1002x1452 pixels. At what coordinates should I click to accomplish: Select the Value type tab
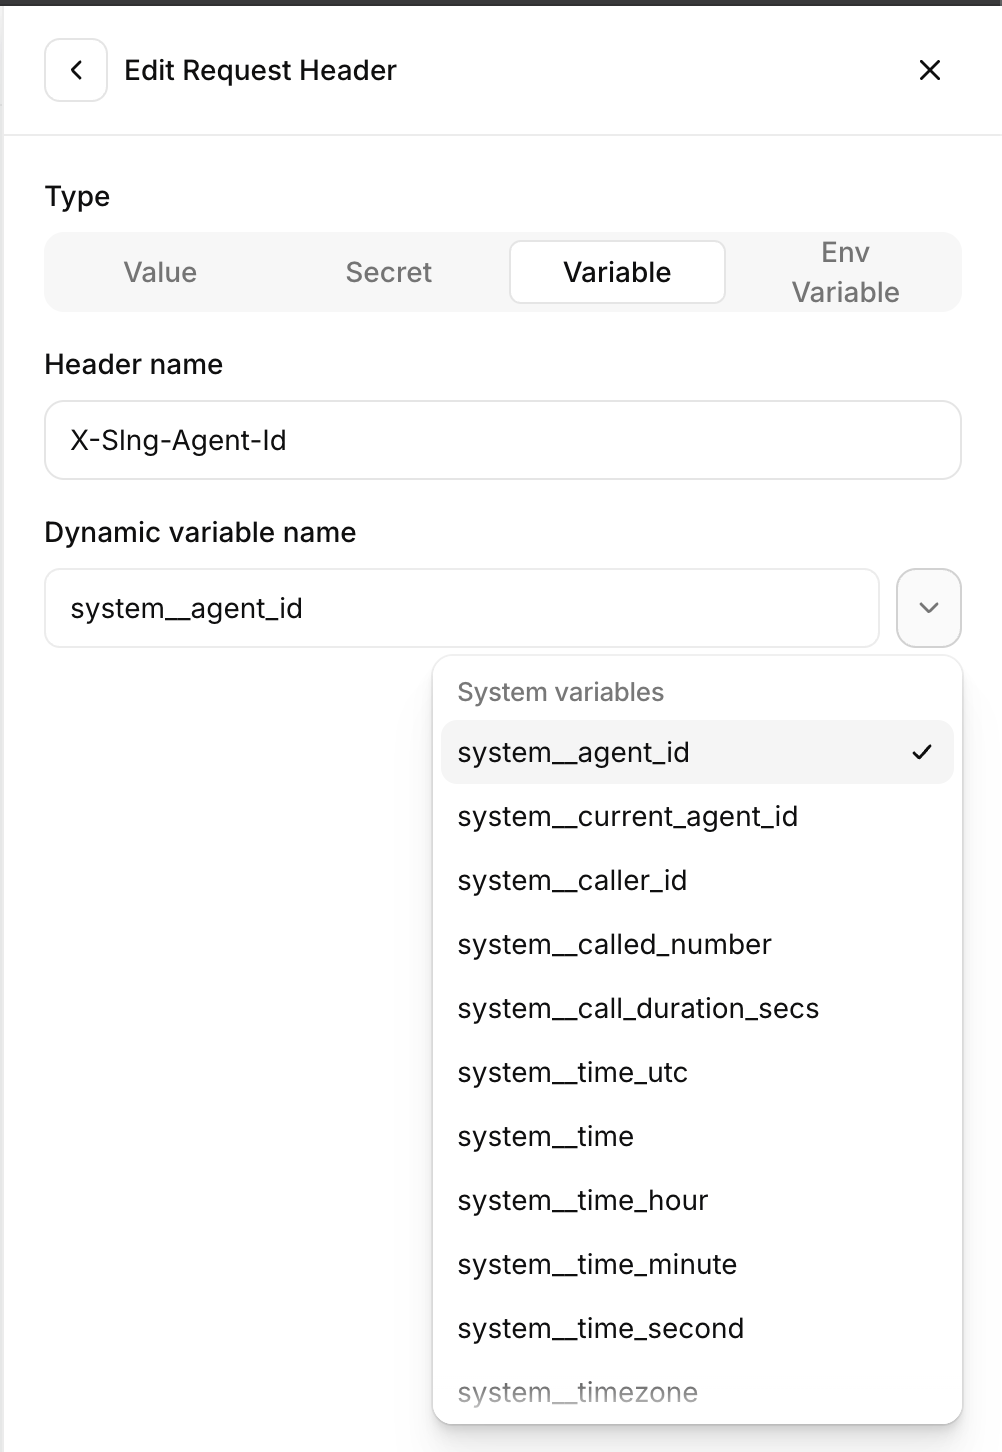point(160,272)
